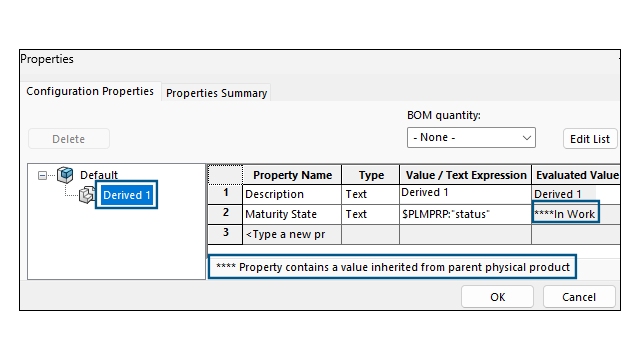The height and width of the screenshot is (360, 640).
Task: Select the Default configuration label
Action: pyautogui.click(x=99, y=175)
